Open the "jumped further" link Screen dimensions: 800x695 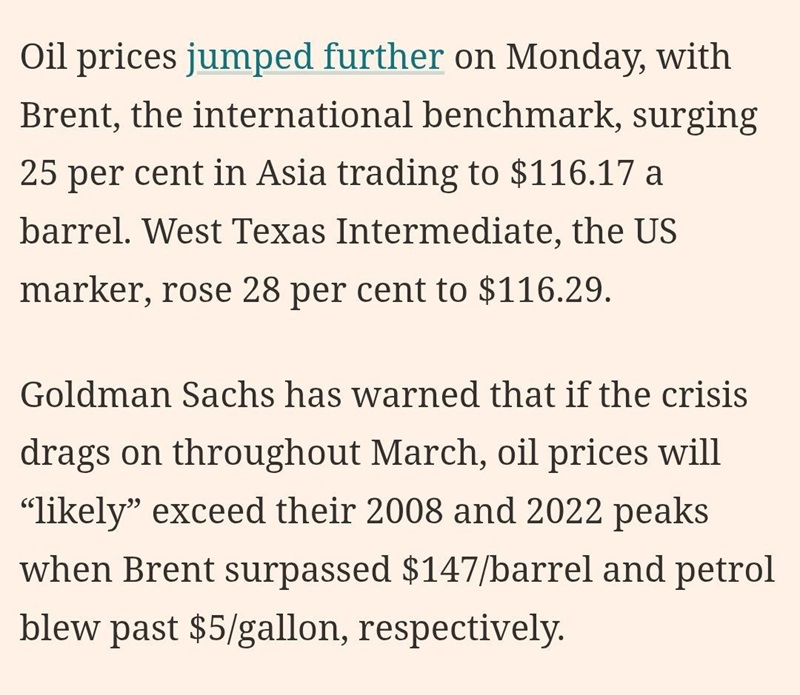(x=315, y=57)
